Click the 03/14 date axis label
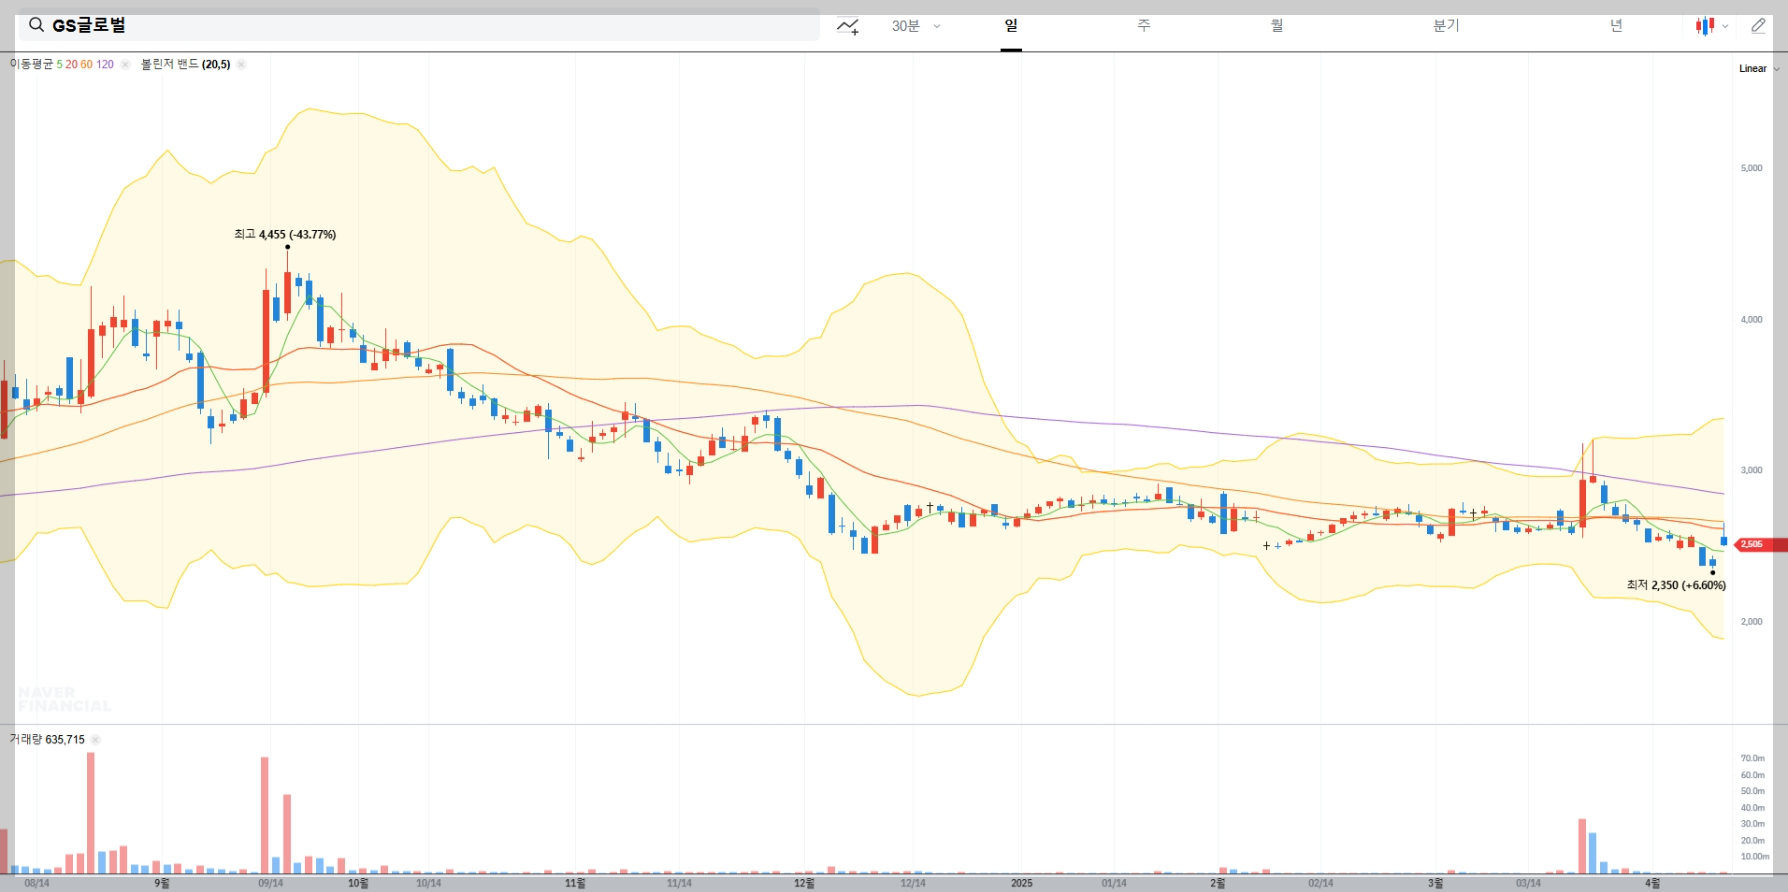Image resolution: width=1788 pixels, height=892 pixels. (x=1528, y=883)
